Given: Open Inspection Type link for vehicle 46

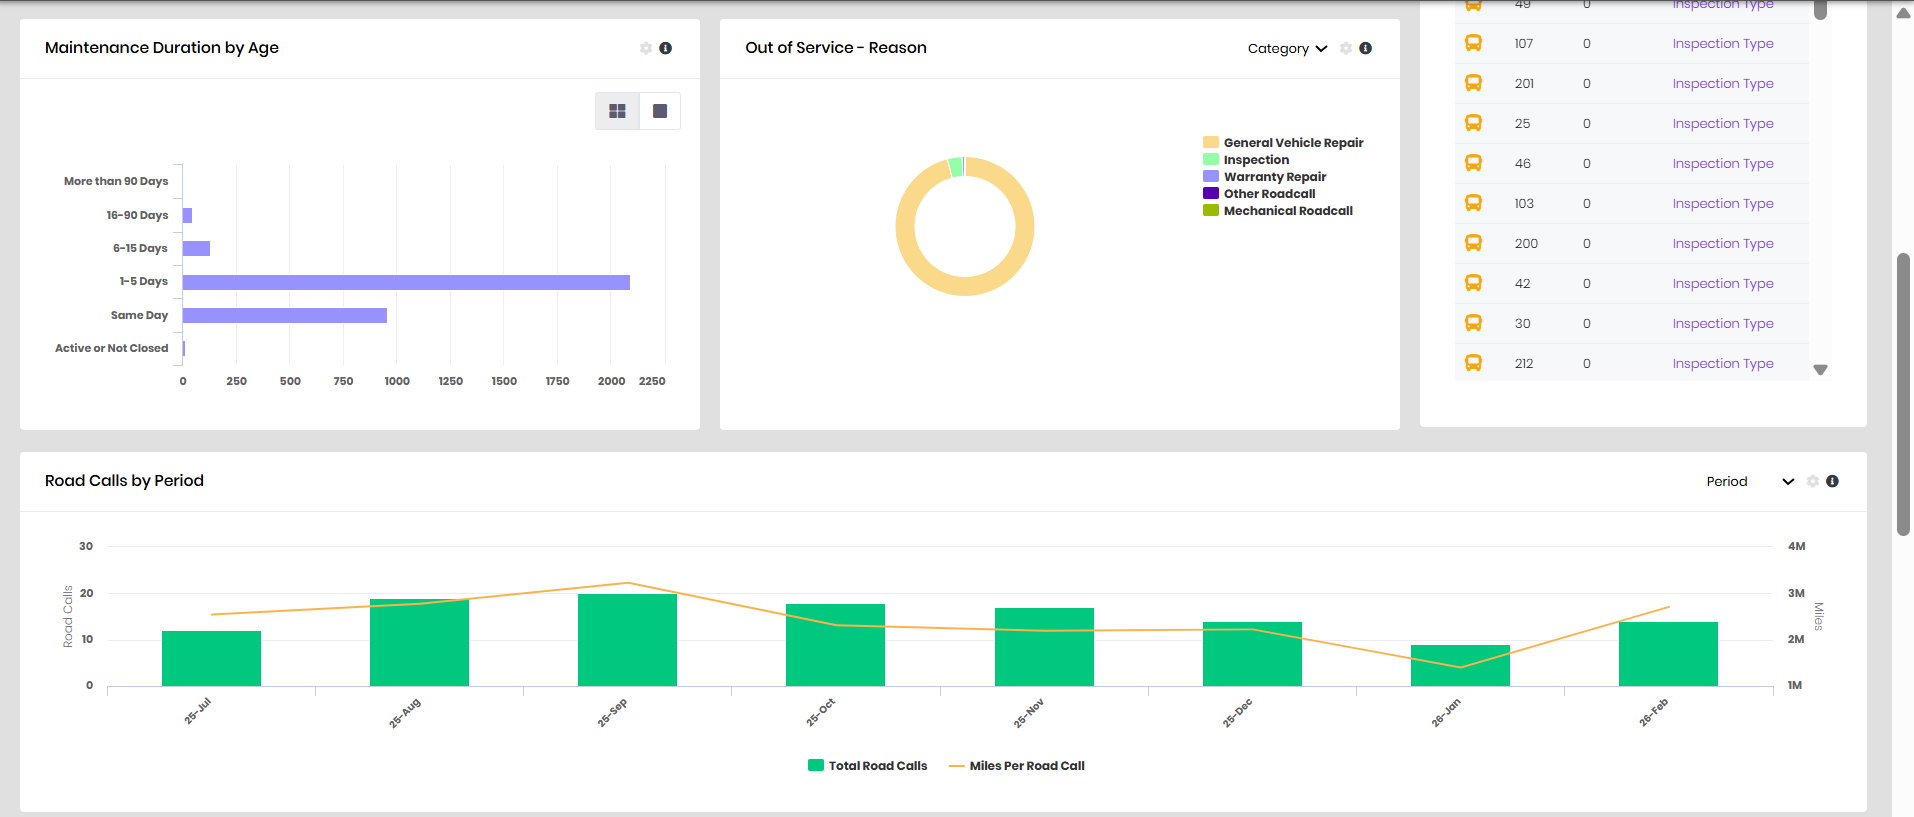Looking at the screenshot, I should click(1722, 163).
